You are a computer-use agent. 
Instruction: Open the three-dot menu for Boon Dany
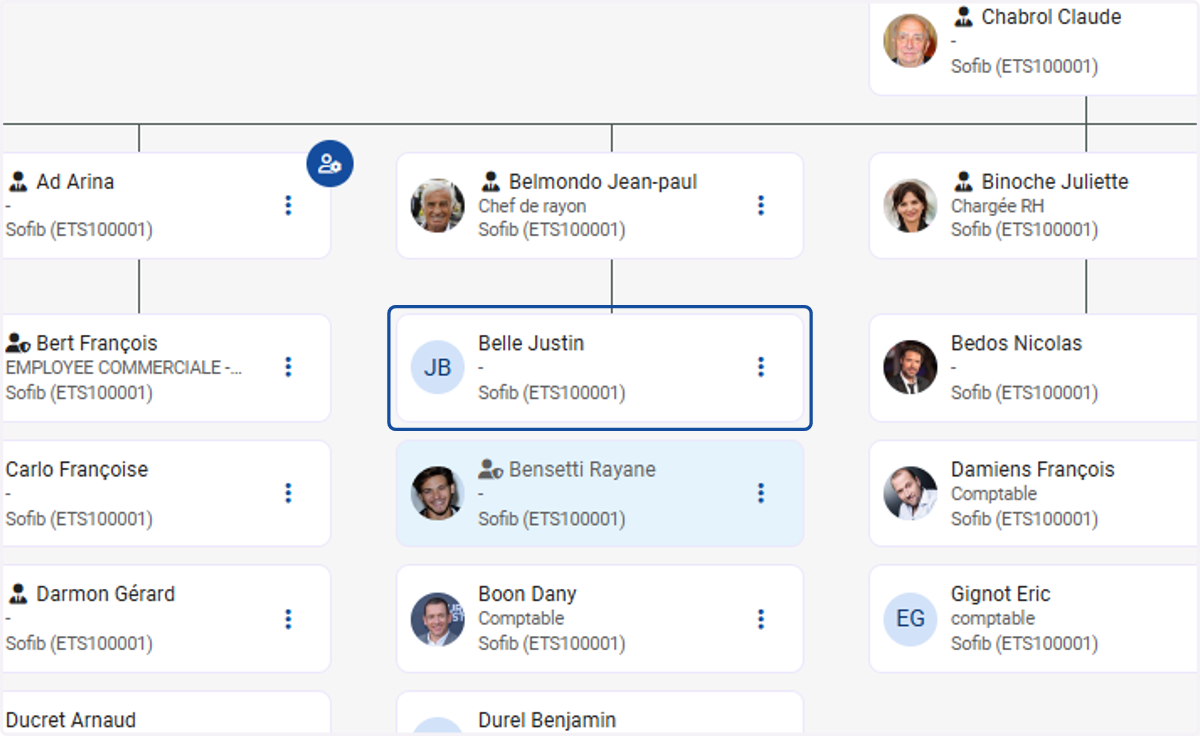761,619
